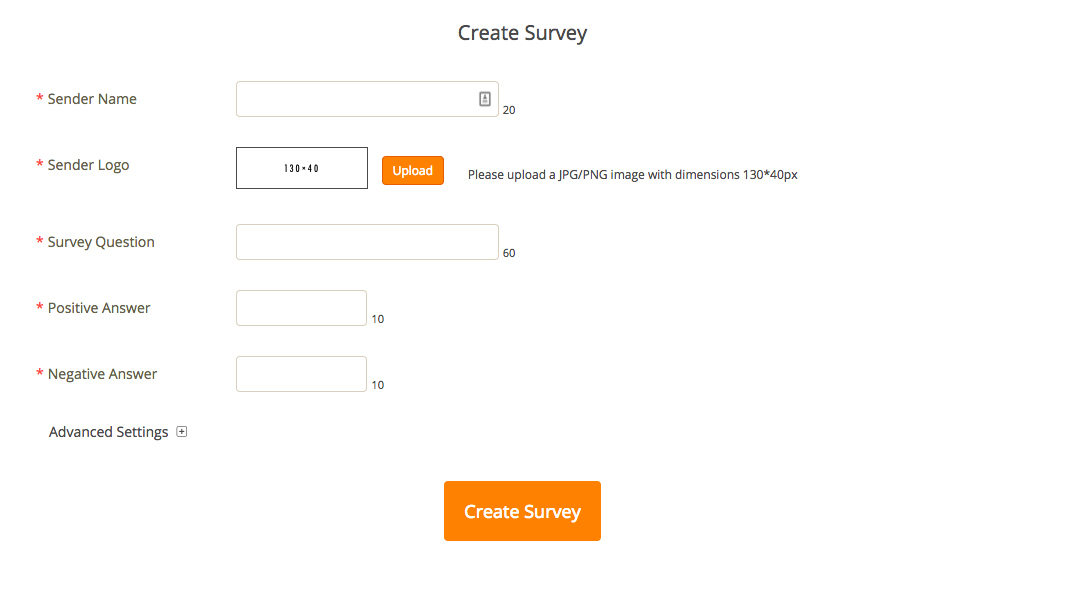Click the Survey Question label

click(x=100, y=242)
